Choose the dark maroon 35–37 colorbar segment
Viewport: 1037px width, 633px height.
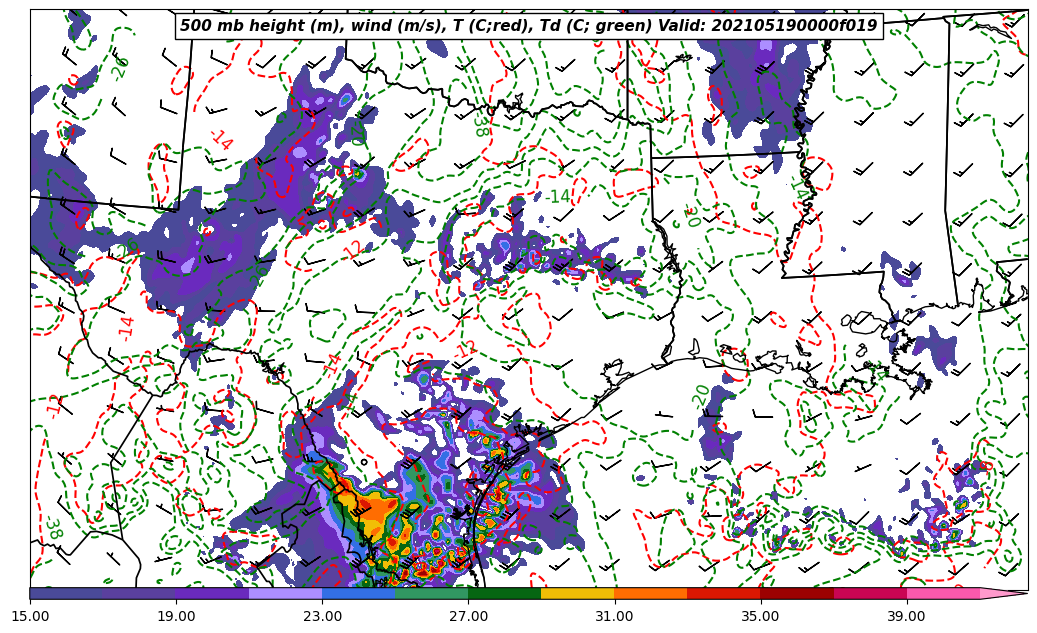[x=797, y=593]
